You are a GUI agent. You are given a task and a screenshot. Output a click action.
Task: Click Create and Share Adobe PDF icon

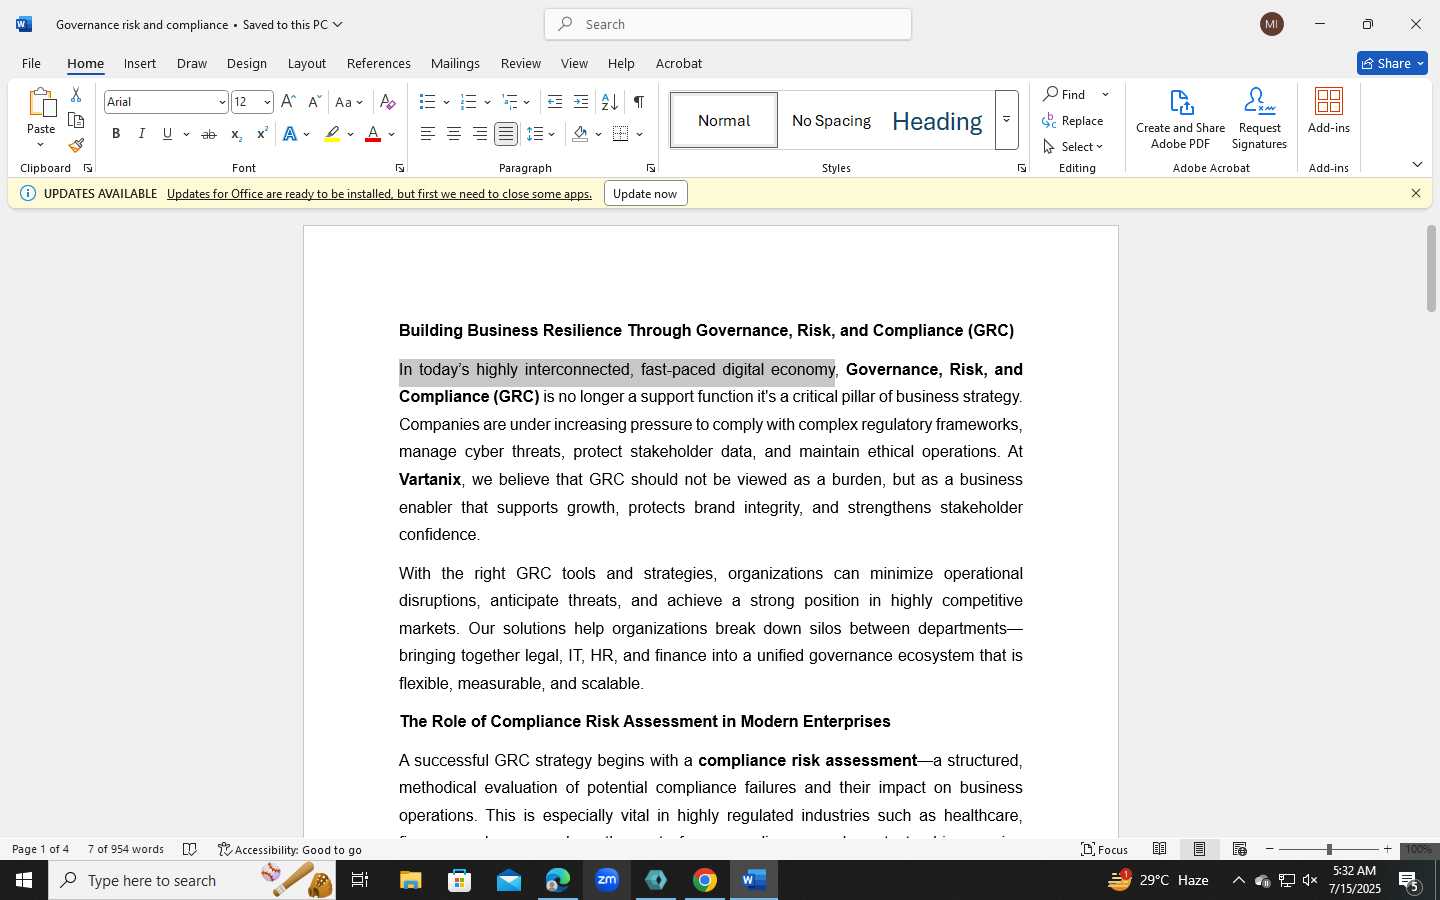pos(1181,119)
